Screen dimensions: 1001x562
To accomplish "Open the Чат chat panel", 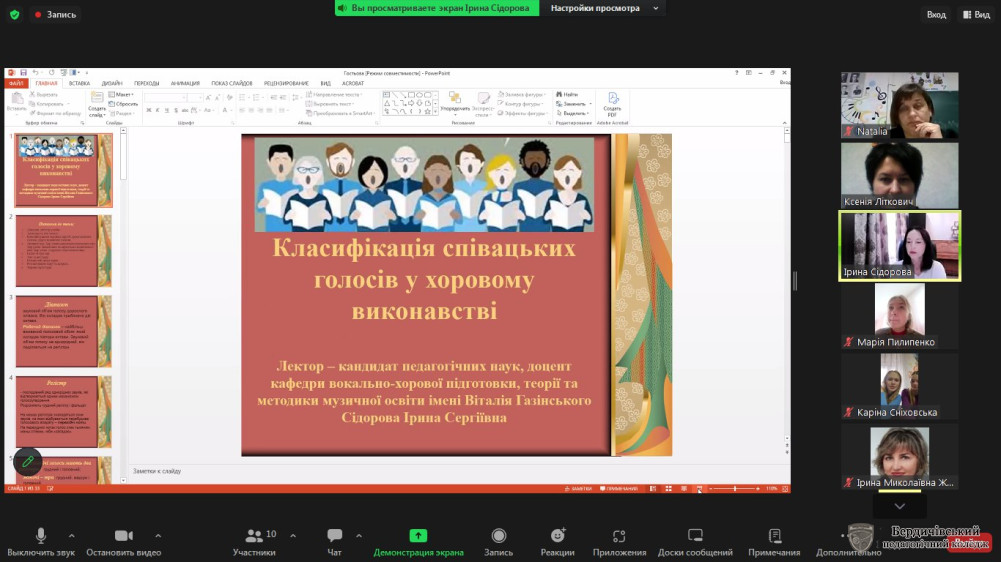I will click(x=334, y=536).
